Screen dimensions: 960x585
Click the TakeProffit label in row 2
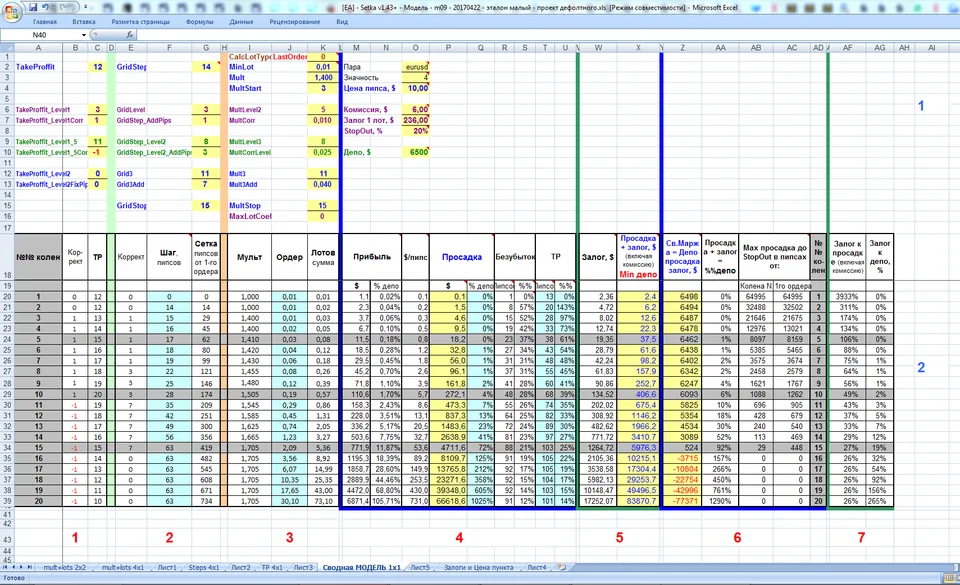(x=36, y=67)
